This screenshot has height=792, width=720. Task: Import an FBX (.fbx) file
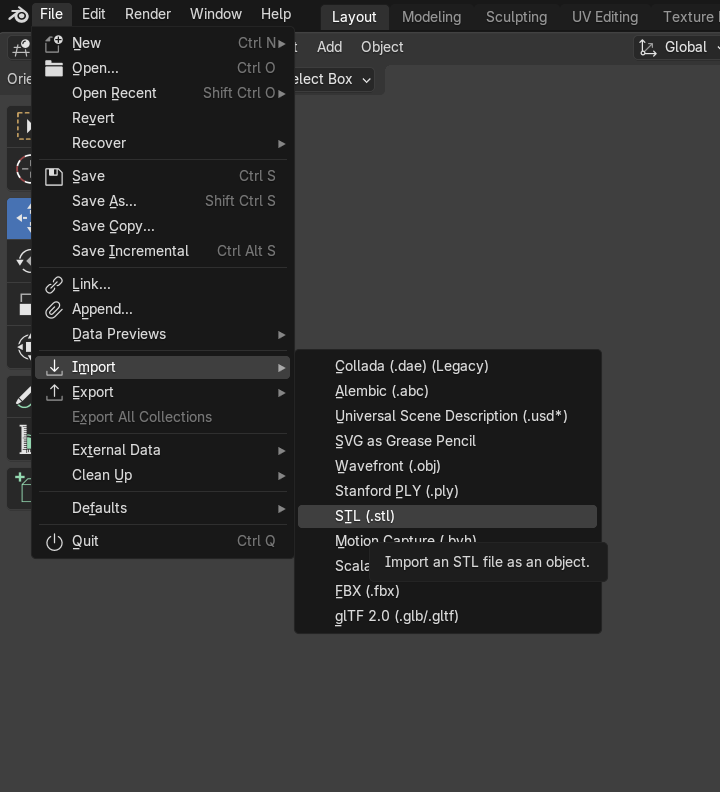(447, 591)
